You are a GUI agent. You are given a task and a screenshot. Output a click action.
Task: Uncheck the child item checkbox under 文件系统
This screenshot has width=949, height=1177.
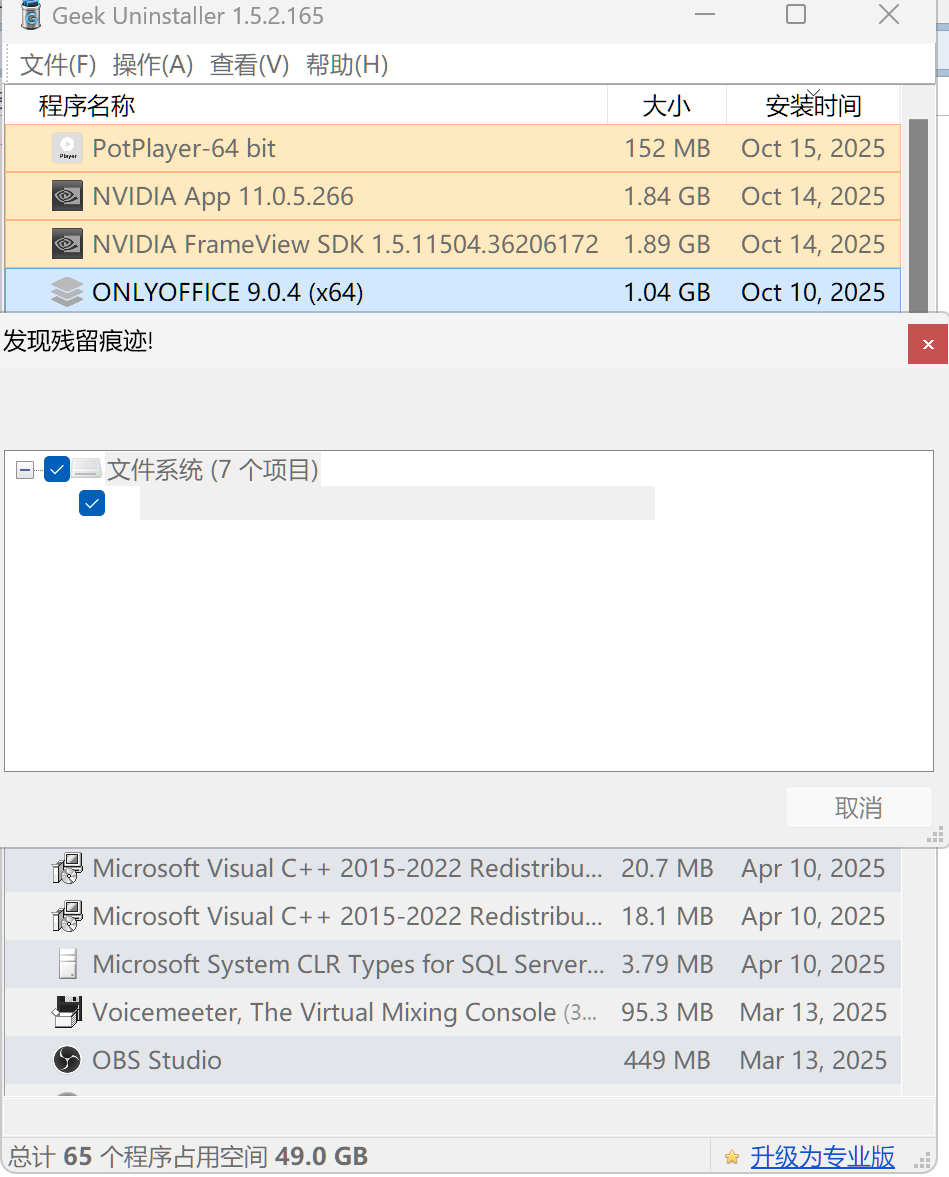pos(92,503)
